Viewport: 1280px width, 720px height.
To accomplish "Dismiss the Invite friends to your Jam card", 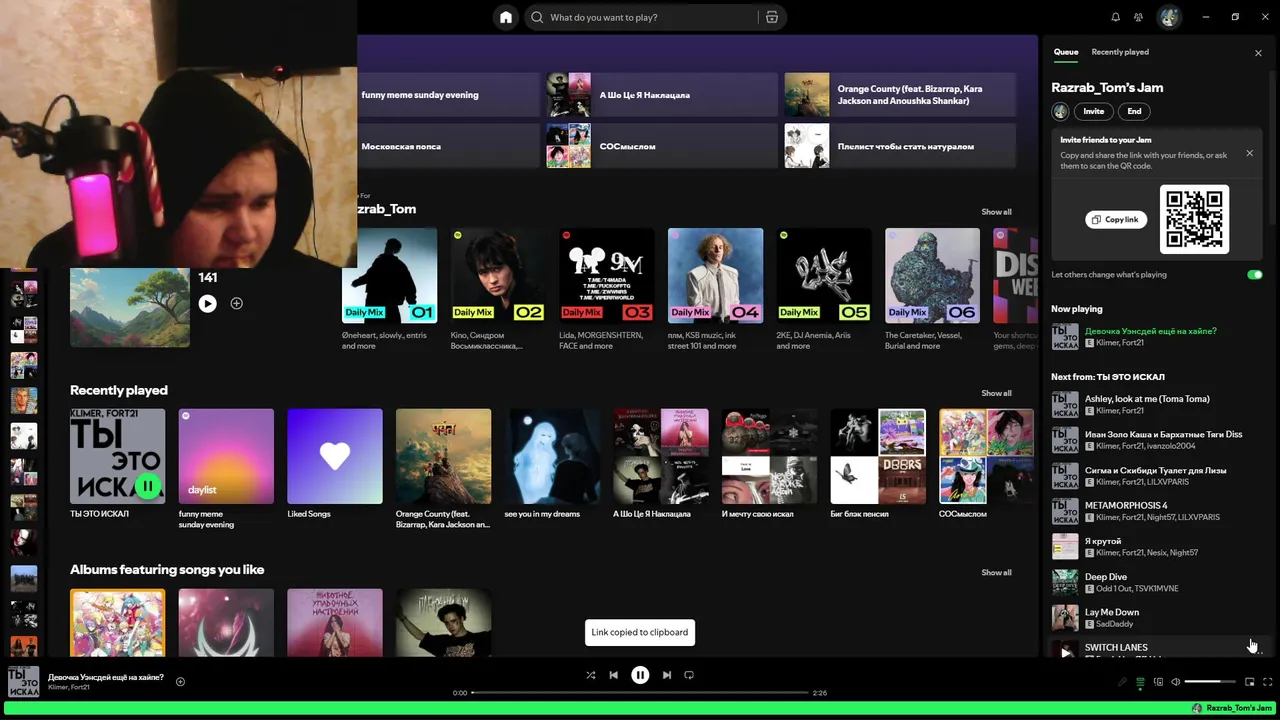I will (x=1249, y=153).
